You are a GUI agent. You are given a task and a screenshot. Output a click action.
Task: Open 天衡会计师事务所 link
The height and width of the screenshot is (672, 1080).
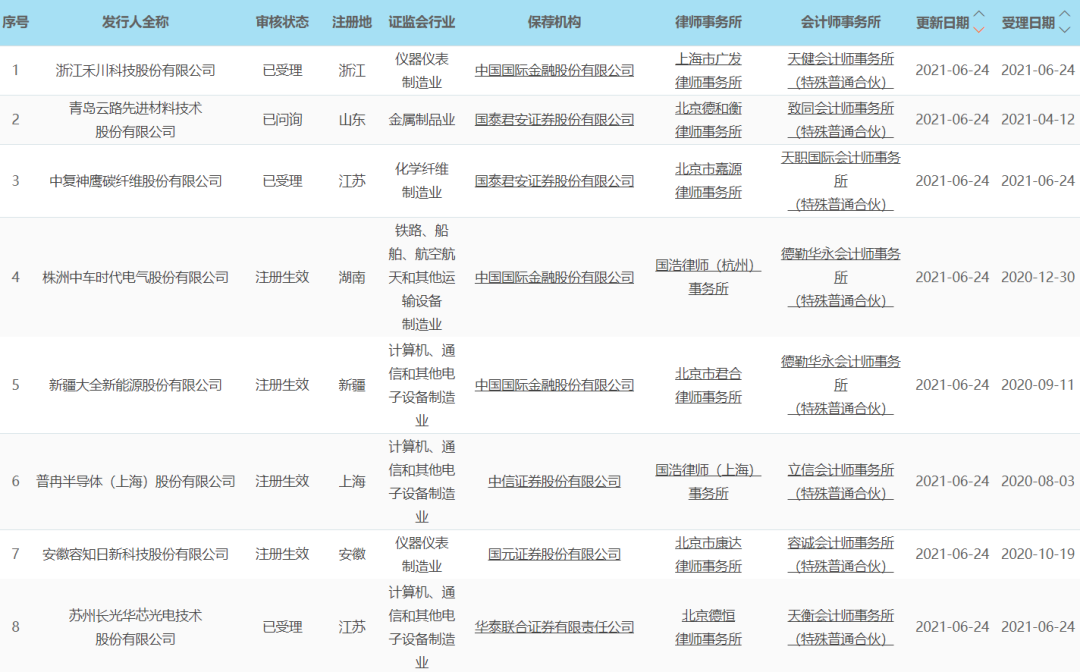pyautogui.click(x=840, y=627)
